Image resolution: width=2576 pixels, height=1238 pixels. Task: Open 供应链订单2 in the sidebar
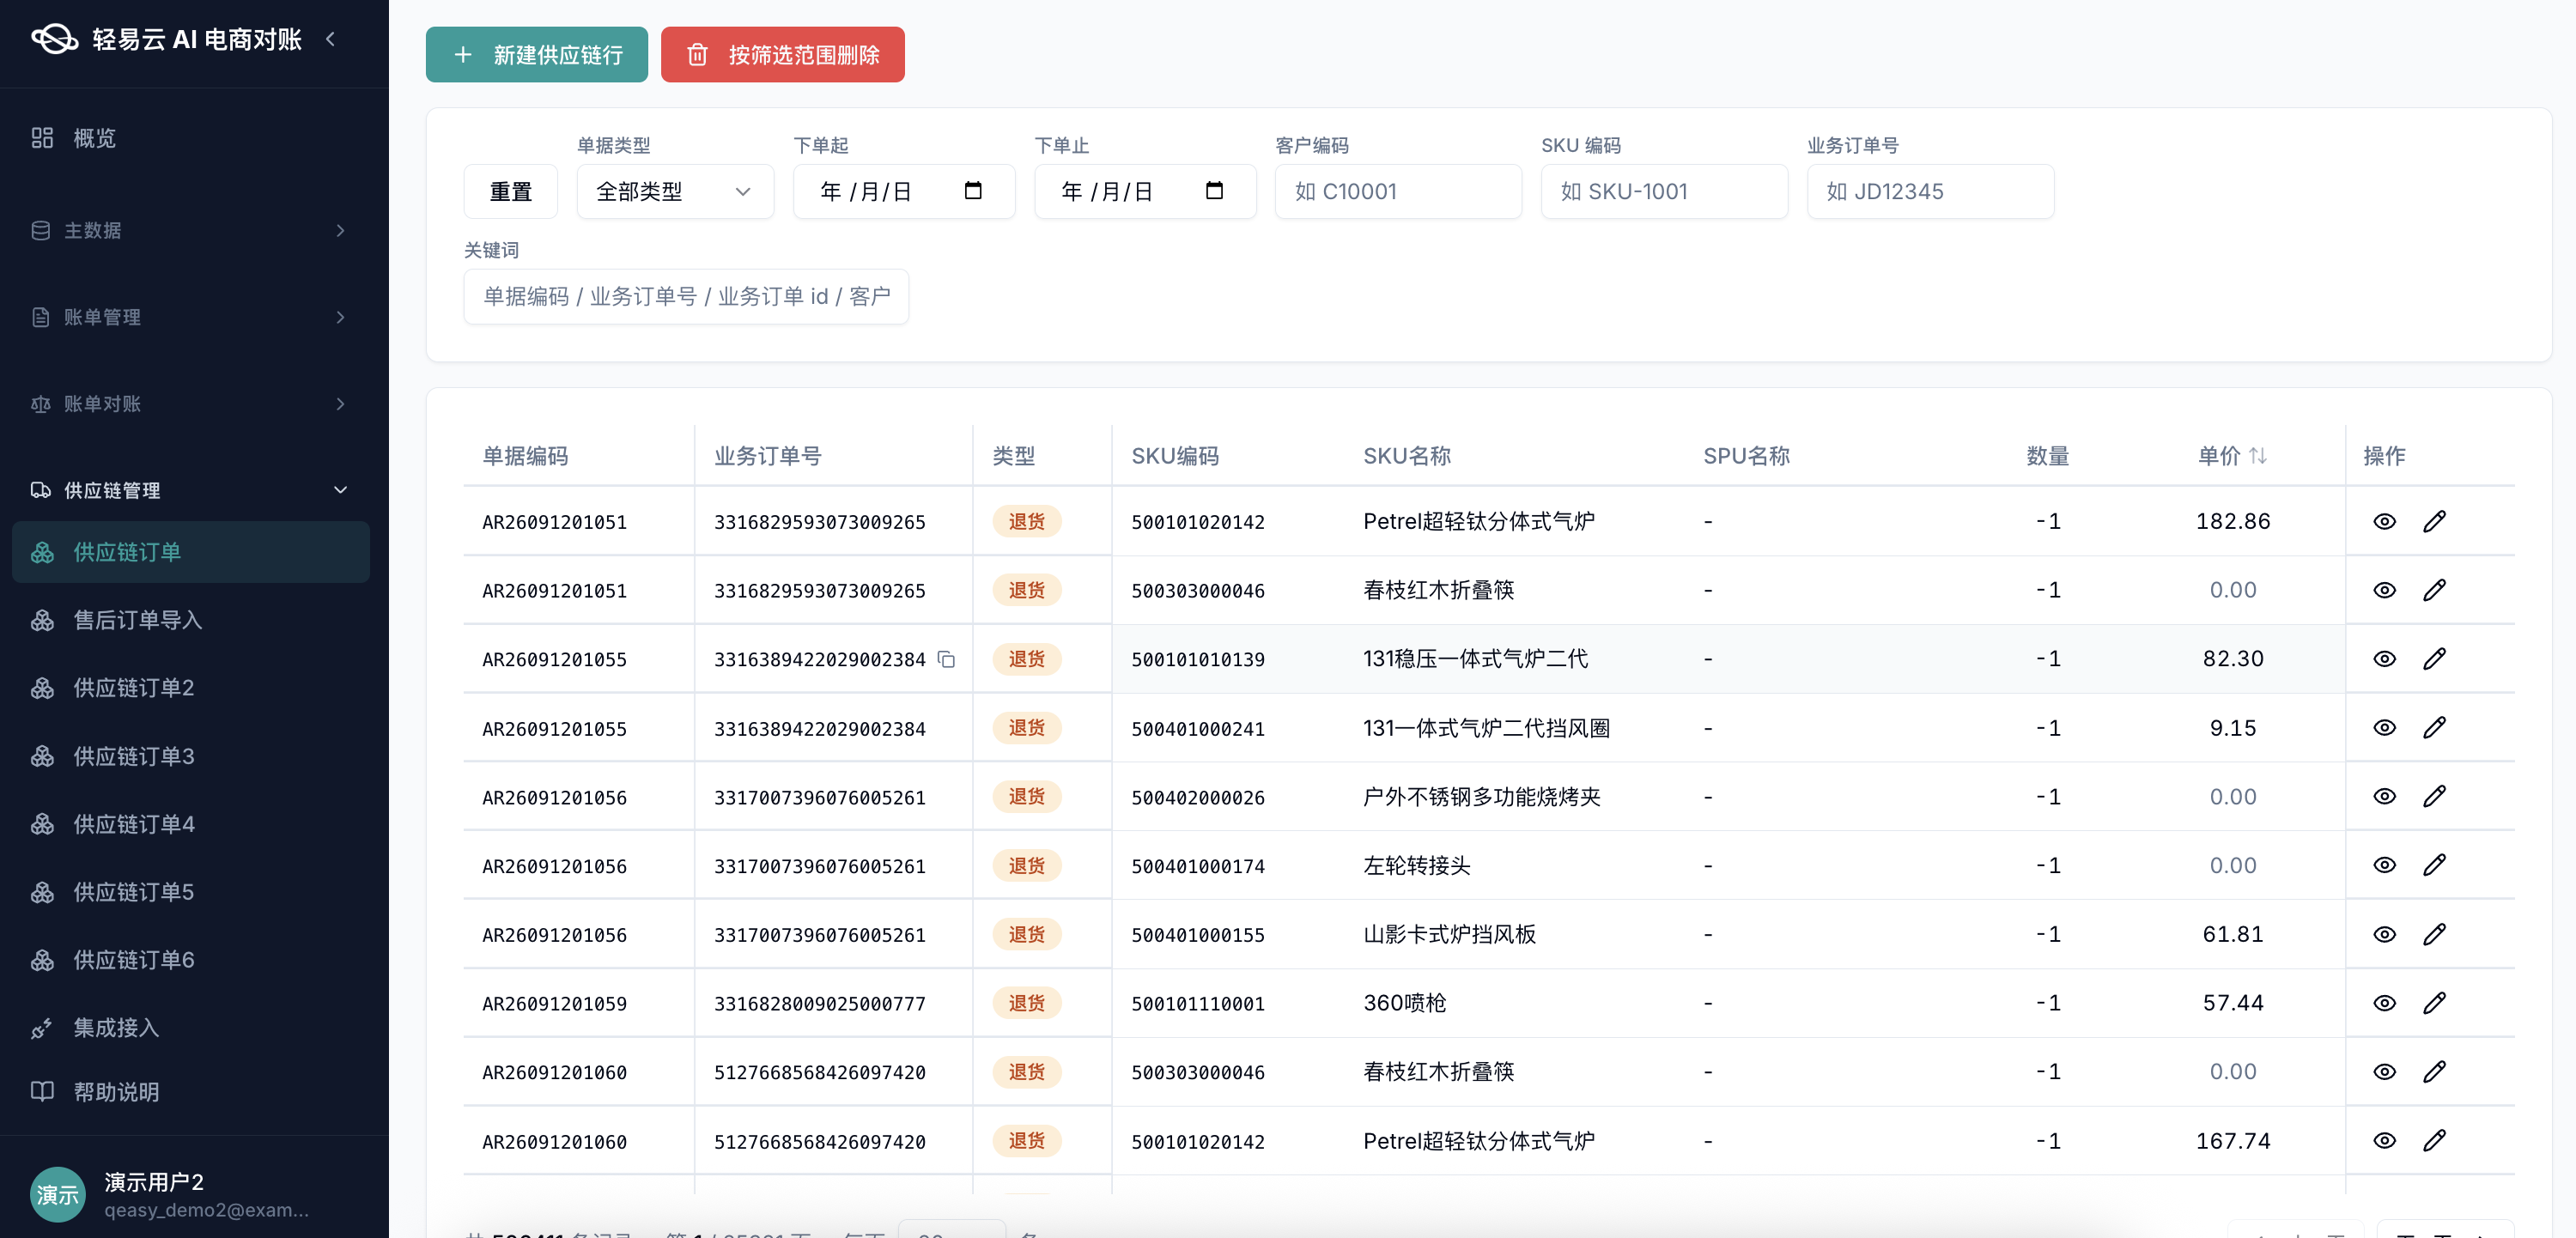(x=190, y=688)
